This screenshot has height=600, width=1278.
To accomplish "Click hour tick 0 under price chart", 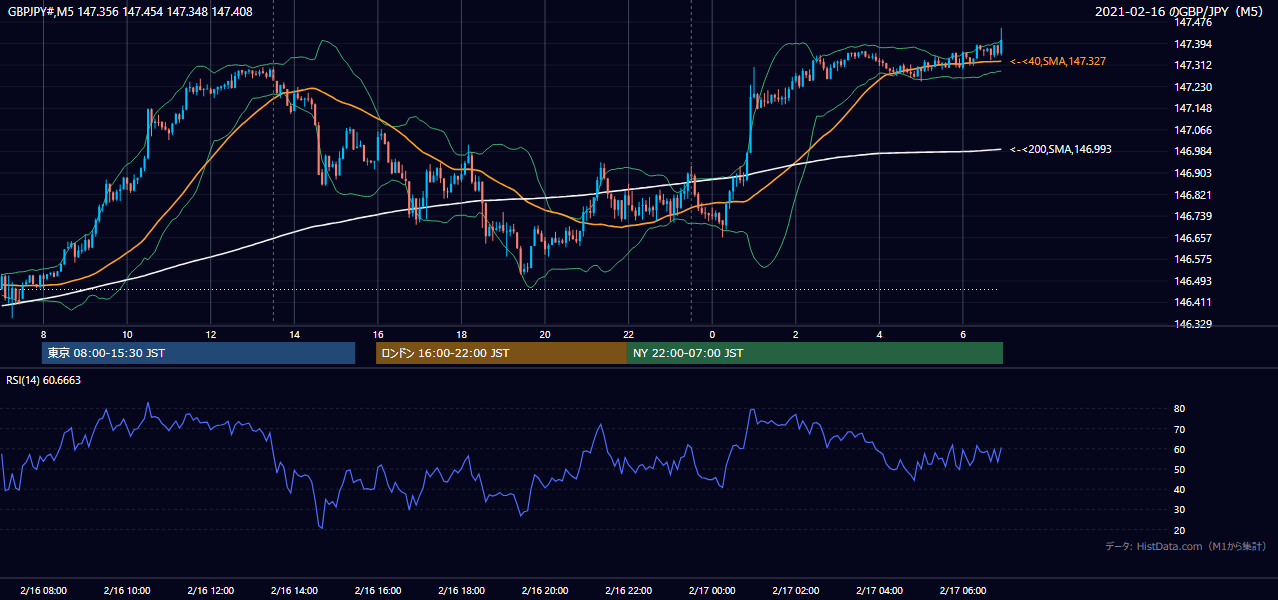I will (x=711, y=333).
